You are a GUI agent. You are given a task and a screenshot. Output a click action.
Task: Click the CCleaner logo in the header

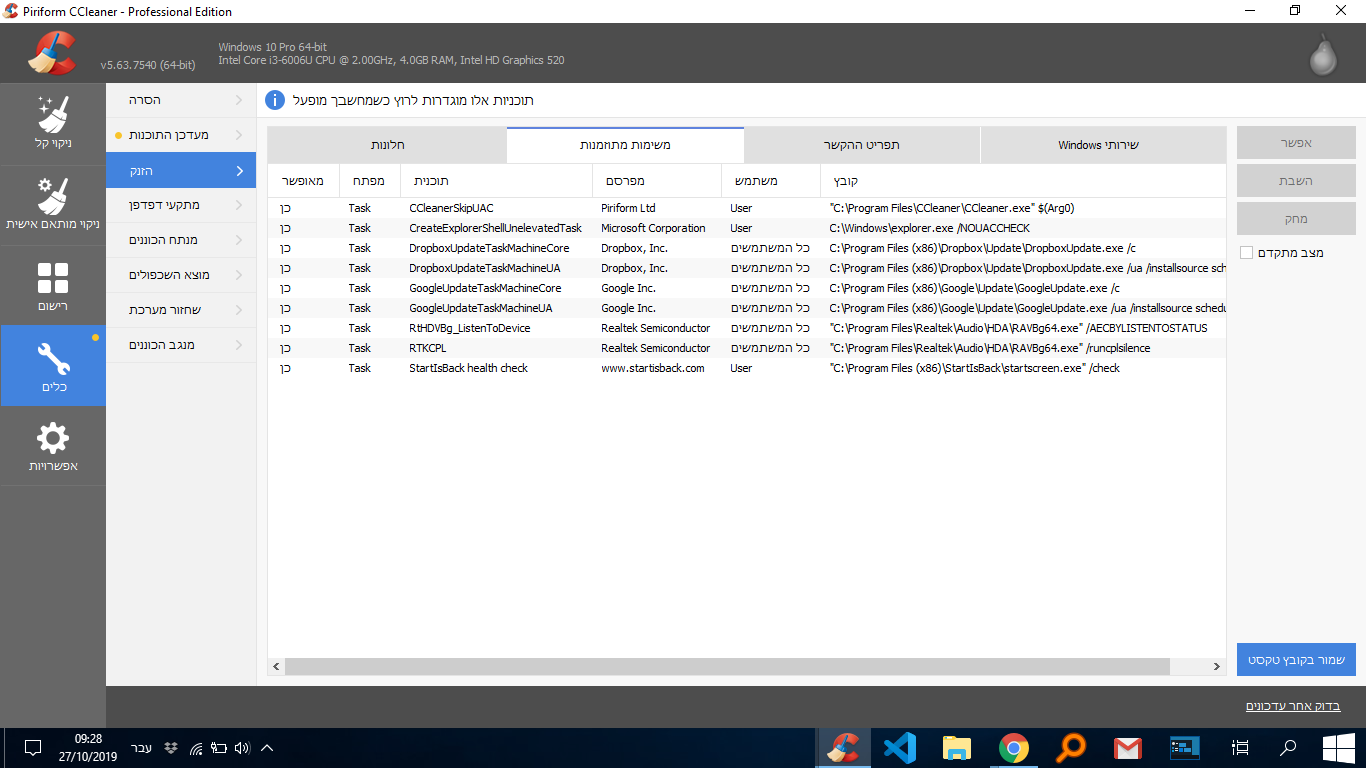coord(52,53)
